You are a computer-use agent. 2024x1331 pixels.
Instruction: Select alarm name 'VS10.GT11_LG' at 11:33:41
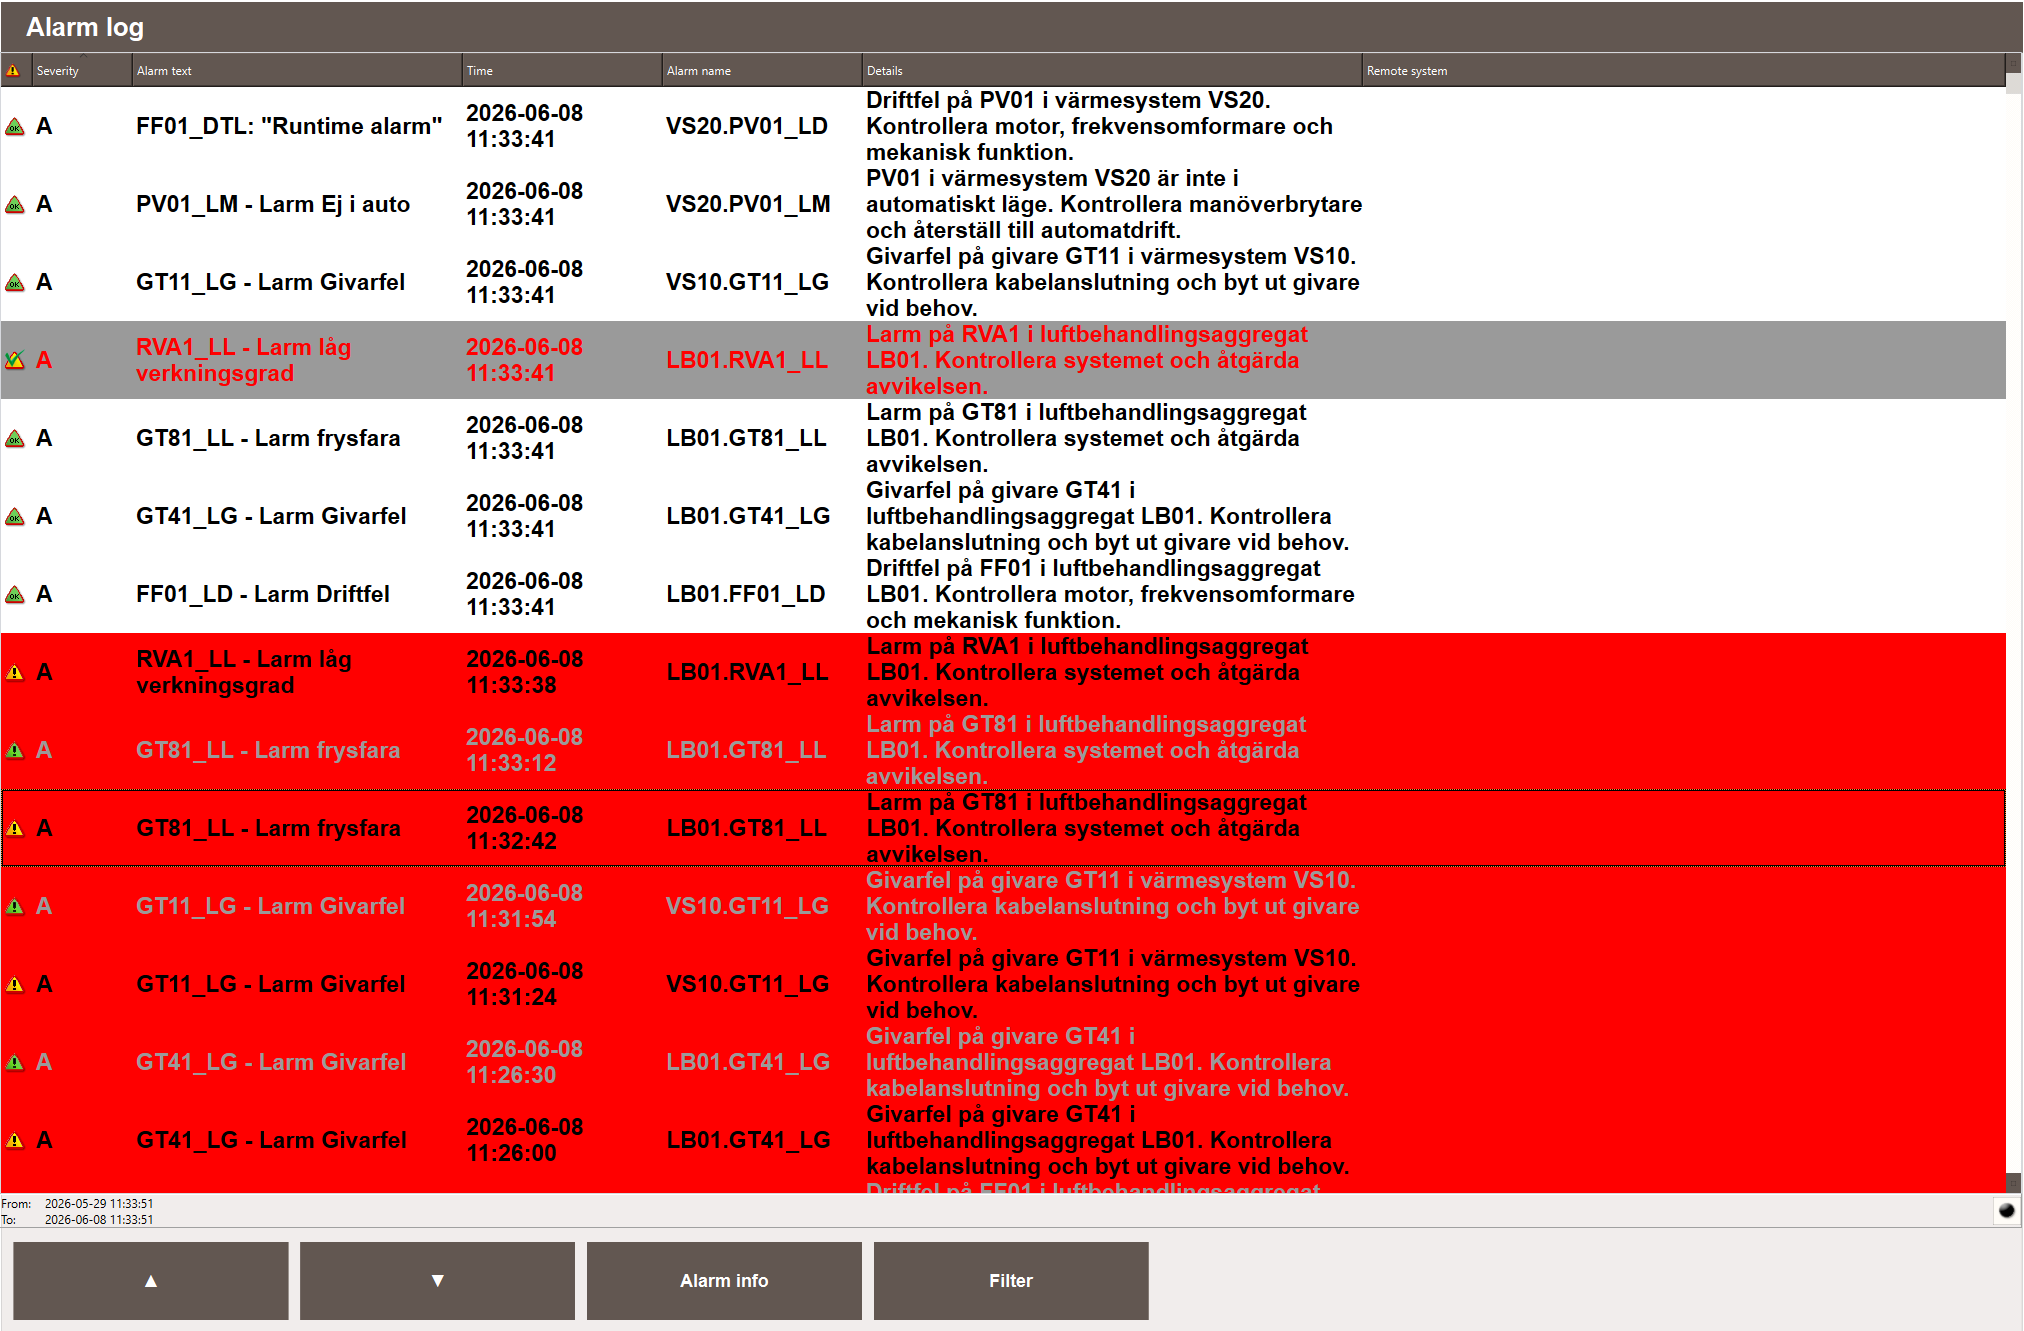[747, 283]
